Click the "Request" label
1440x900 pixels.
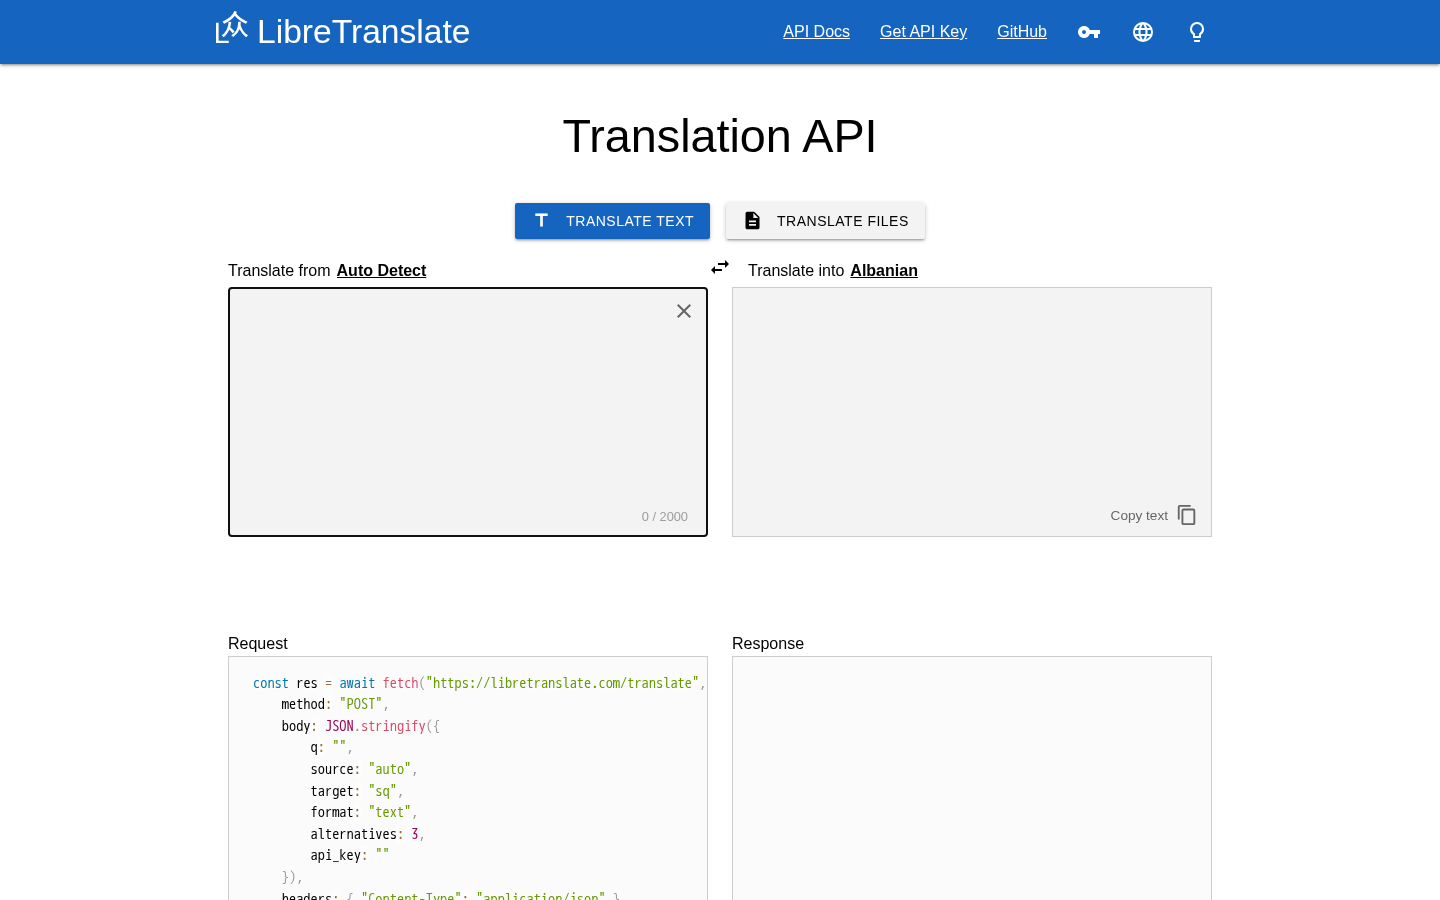(258, 644)
